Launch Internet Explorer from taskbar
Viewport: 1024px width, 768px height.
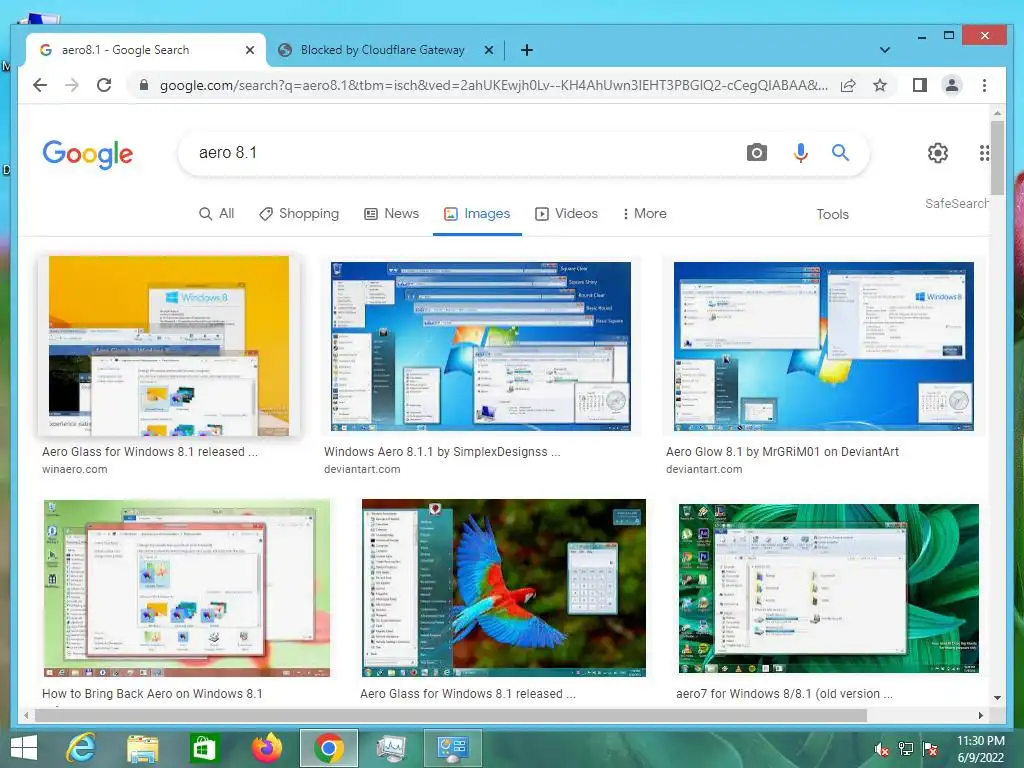pyautogui.click(x=82, y=748)
